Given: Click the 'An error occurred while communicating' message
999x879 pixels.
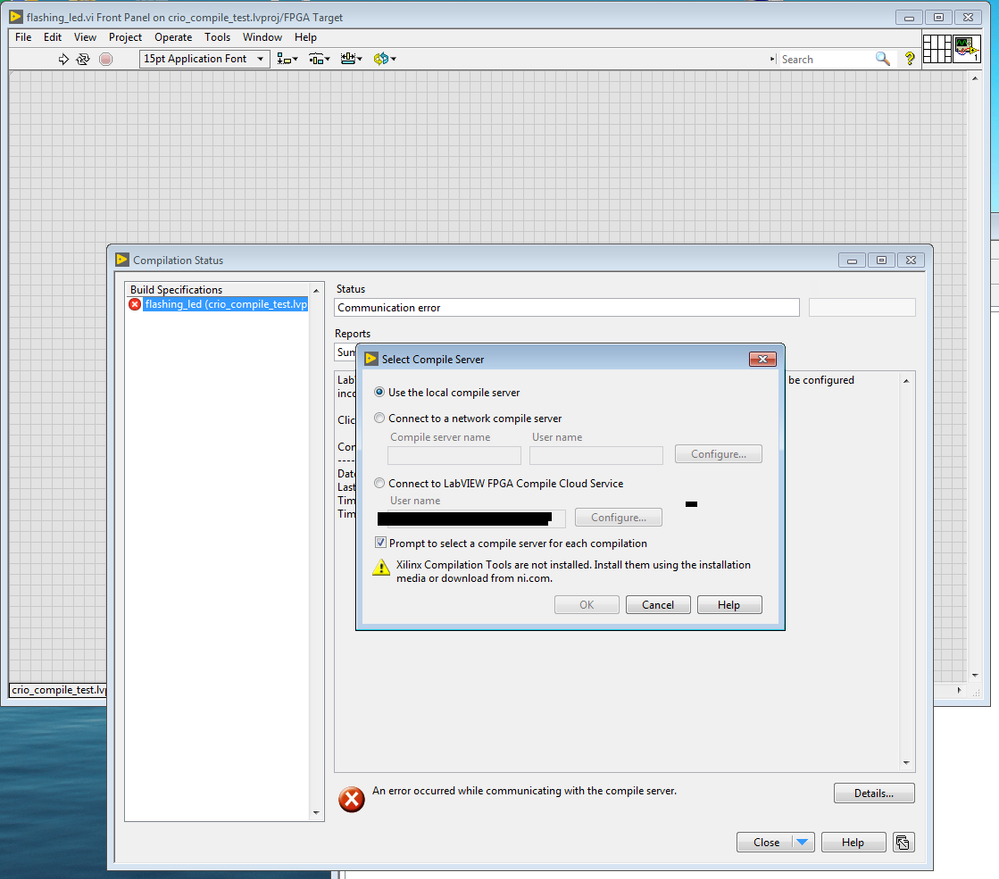Looking at the screenshot, I should 524,790.
